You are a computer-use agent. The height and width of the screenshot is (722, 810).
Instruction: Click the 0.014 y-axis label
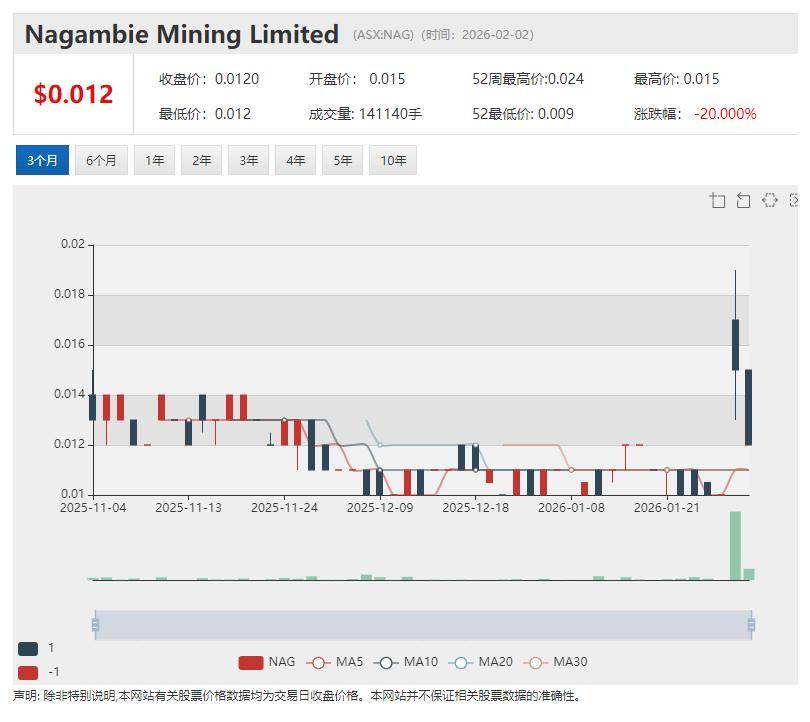[69, 394]
